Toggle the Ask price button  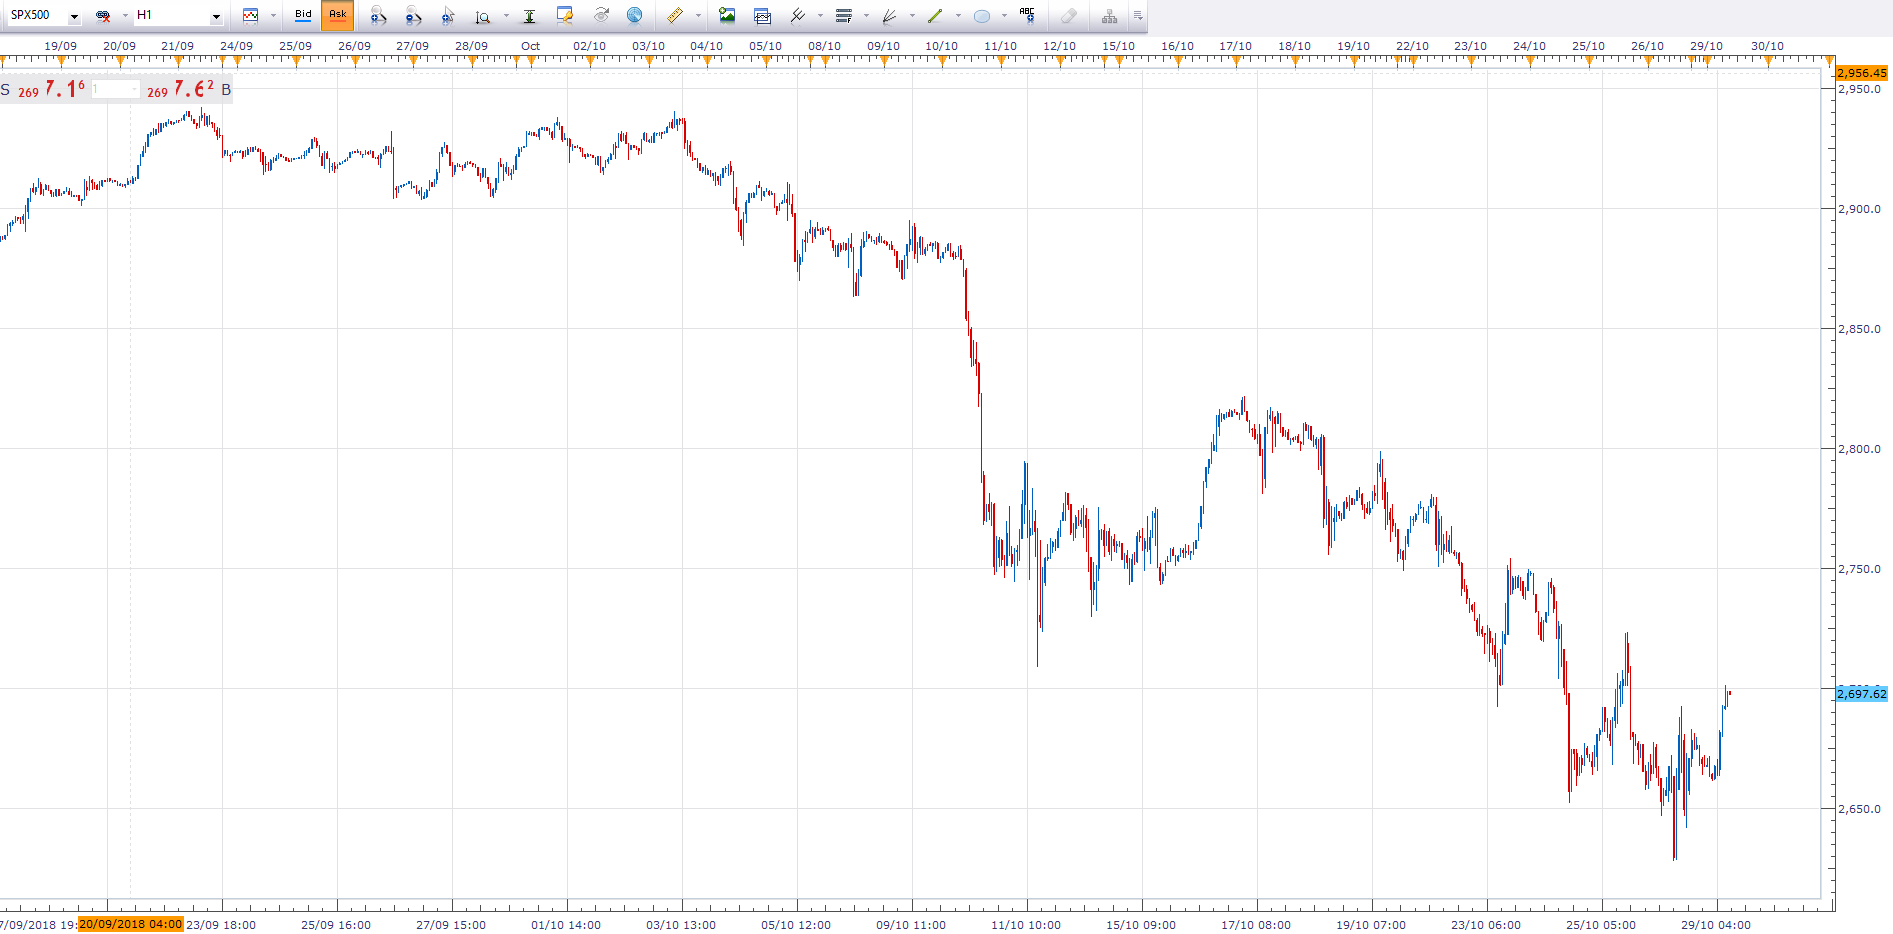coord(338,15)
